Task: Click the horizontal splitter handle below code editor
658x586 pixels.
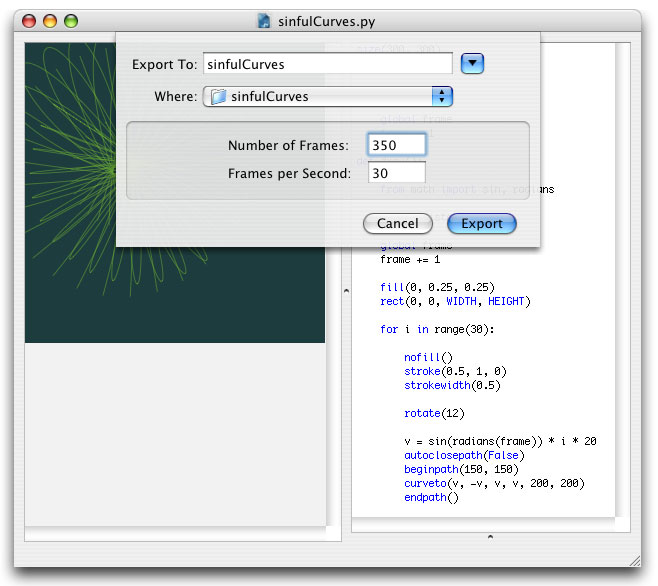Action: pyautogui.click(x=490, y=536)
